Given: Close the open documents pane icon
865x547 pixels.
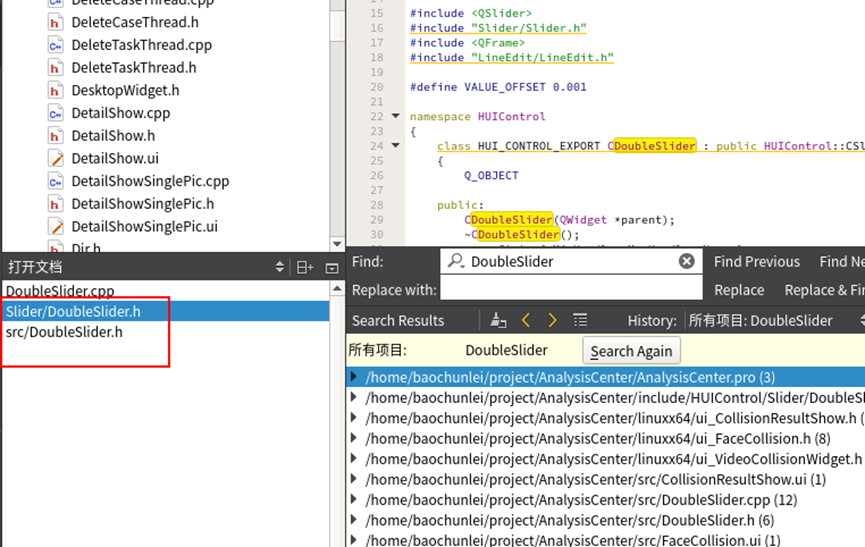Looking at the screenshot, I should pyautogui.click(x=332, y=268).
